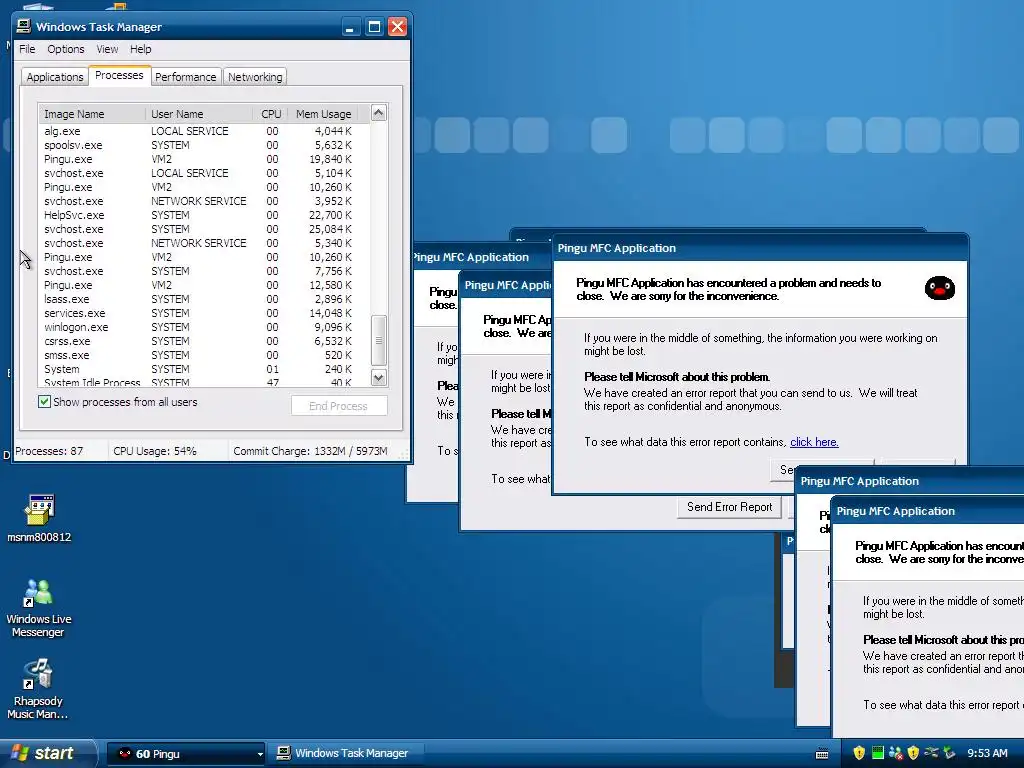Image resolution: width=1024 pixels, height=768 pixels.
Task: Select the Windows Live Messenger desktop shortcut
Action: tap(39, 608)
